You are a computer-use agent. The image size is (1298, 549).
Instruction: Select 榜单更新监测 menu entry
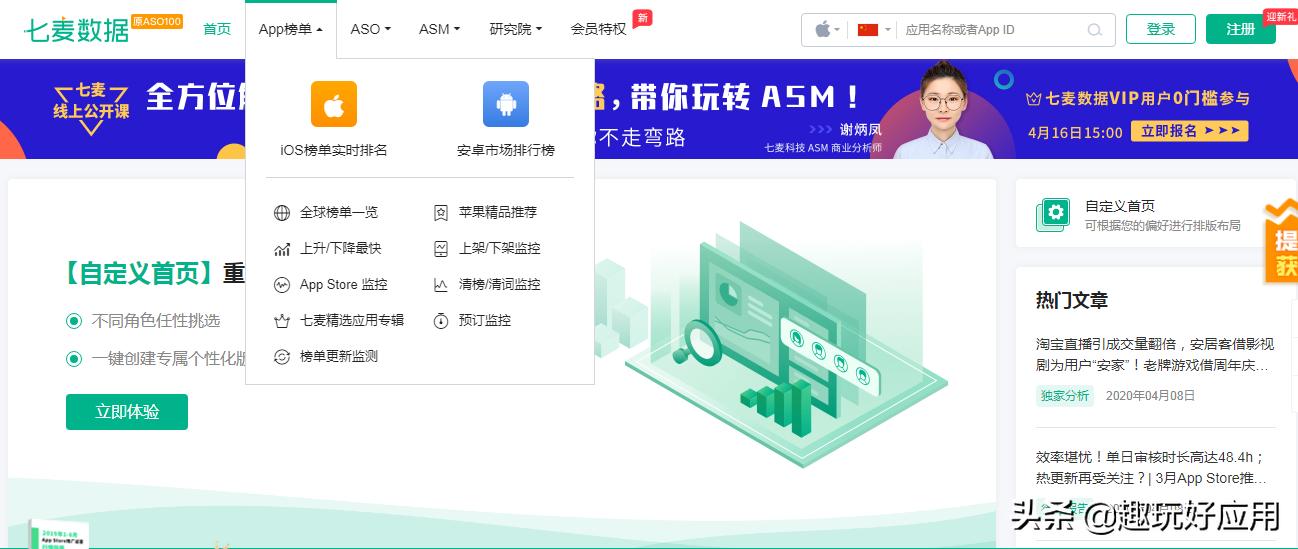click(x=339, y=356)
